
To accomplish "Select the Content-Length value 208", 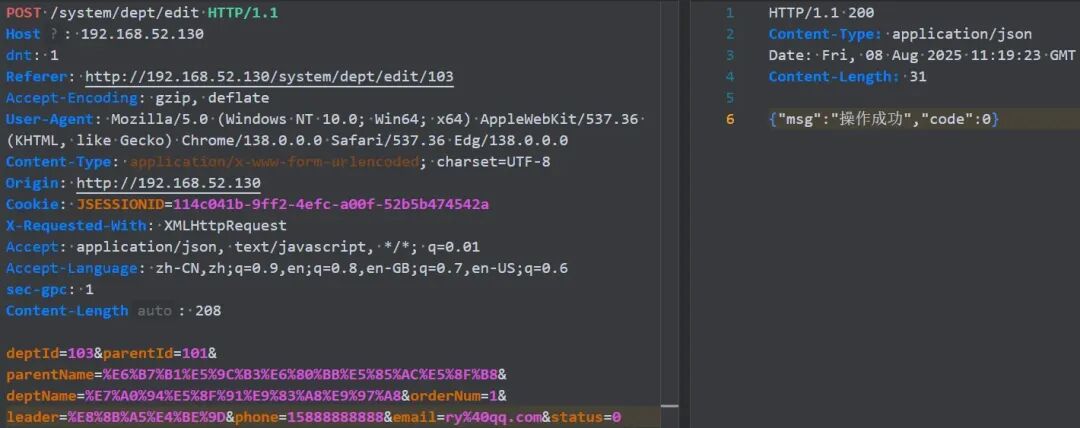I will [208, 311].
